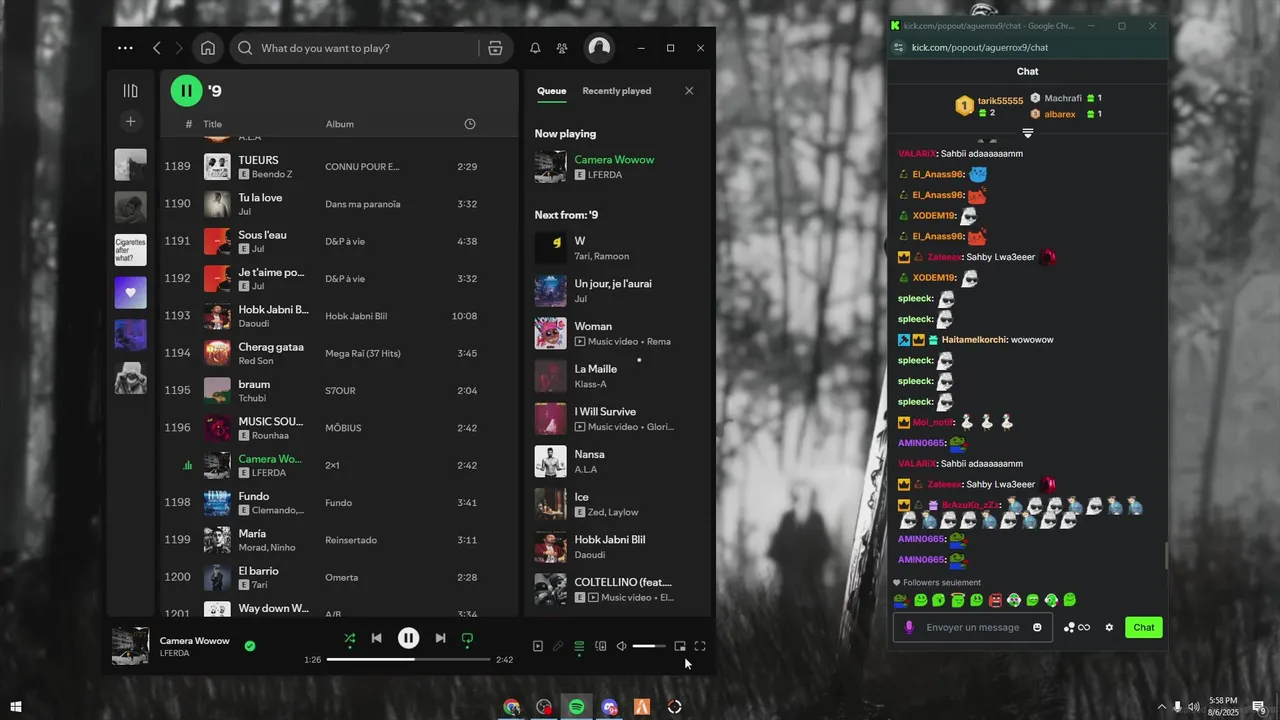
Task: Expand the Kick chat leaderboard chevron
Action: tap(1028, 133)
